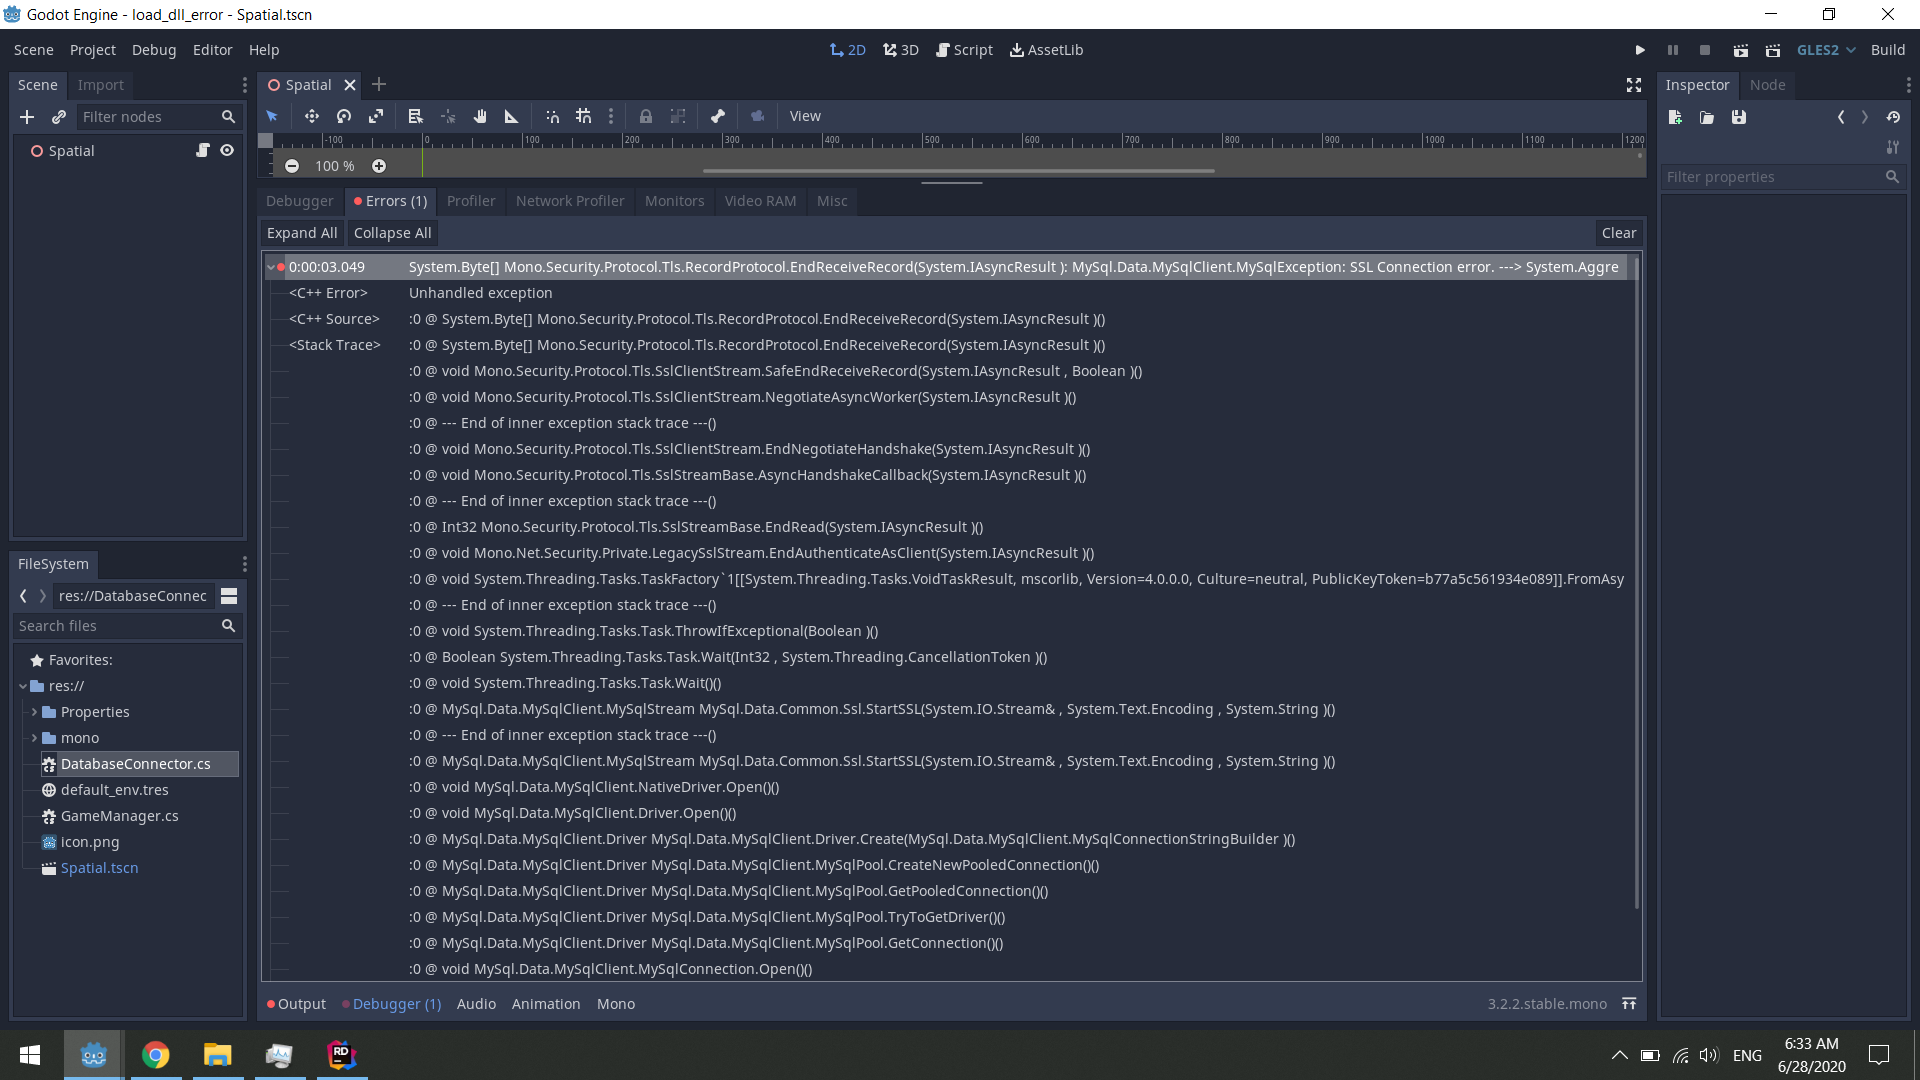
Task: Select the Rotate tool
Action: point(344,116)
